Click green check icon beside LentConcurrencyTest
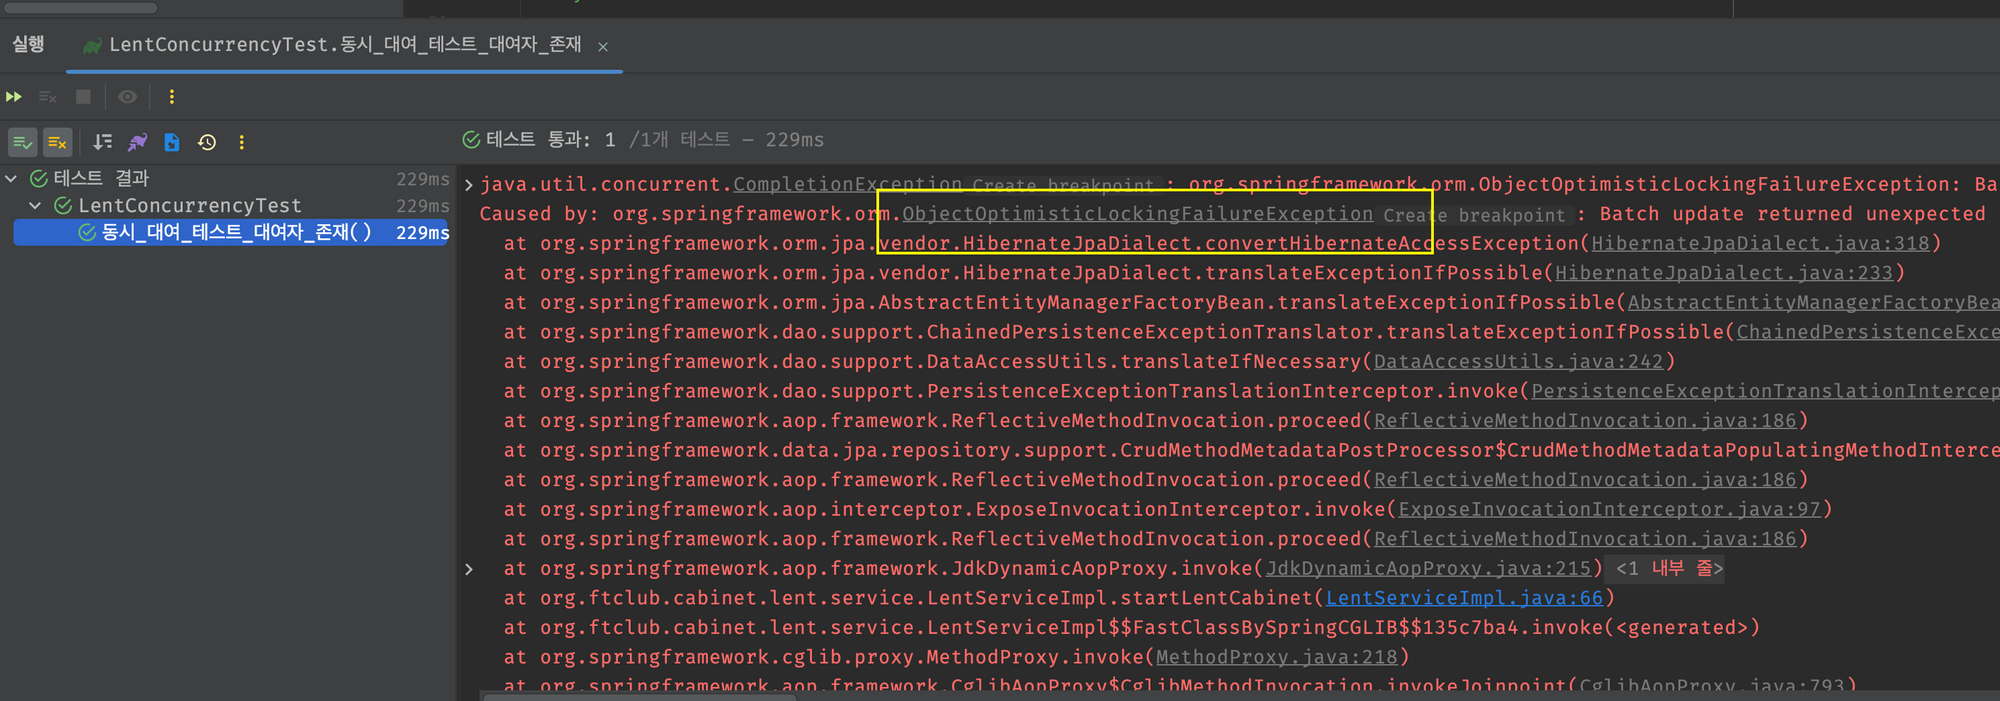This screenshot has height=701, width=2000. tap(63, 205)
